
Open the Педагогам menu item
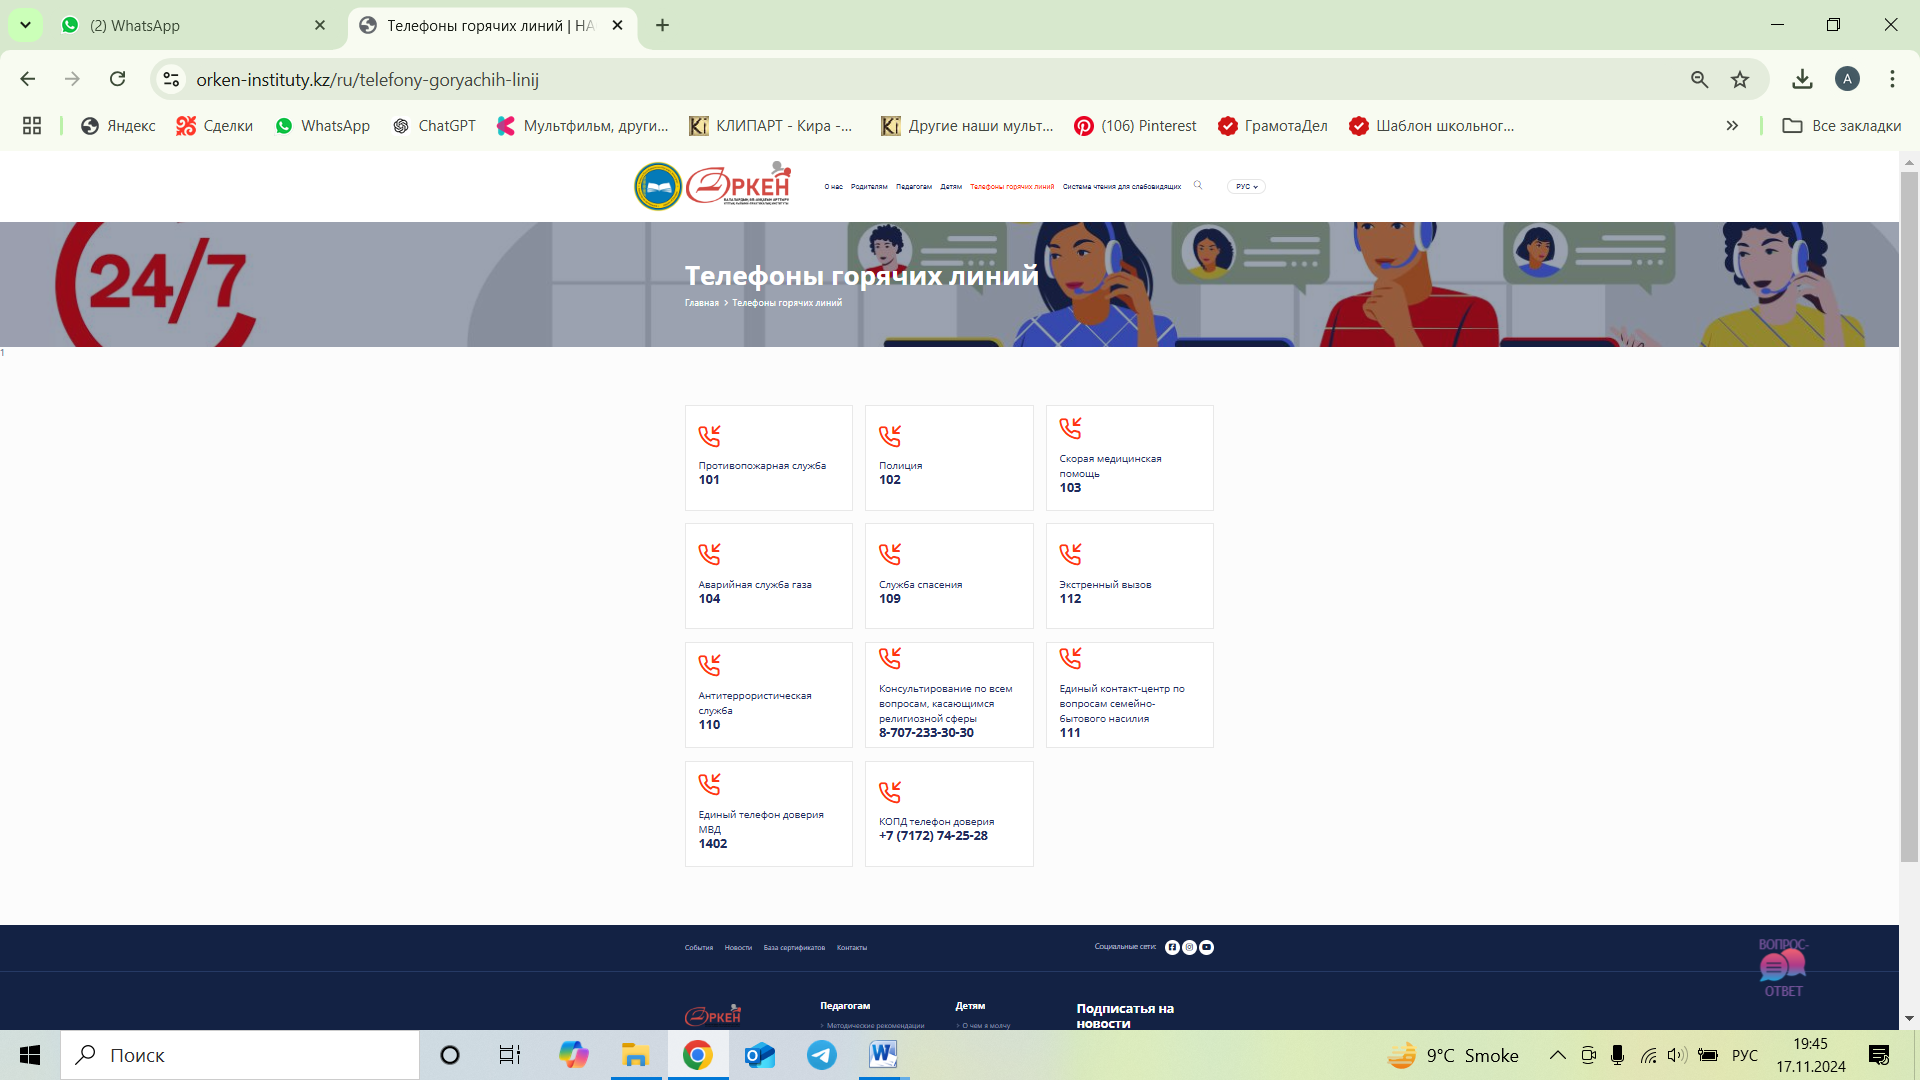pos(913,187)
